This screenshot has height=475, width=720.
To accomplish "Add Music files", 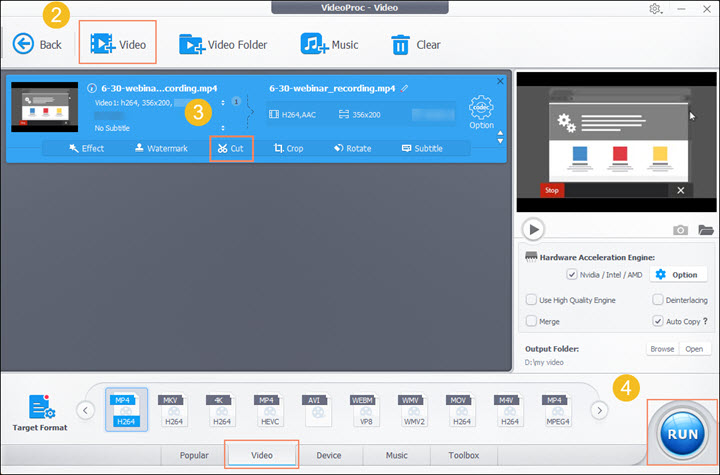I will point(329,45).
